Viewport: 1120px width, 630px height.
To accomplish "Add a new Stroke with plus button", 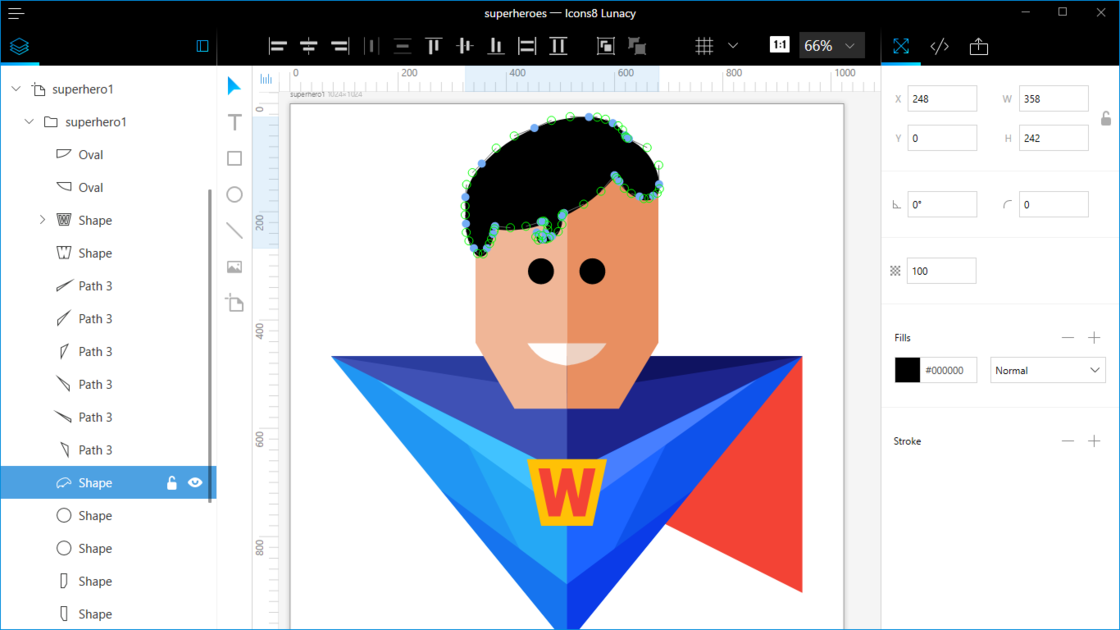I will coord(1094,440).
